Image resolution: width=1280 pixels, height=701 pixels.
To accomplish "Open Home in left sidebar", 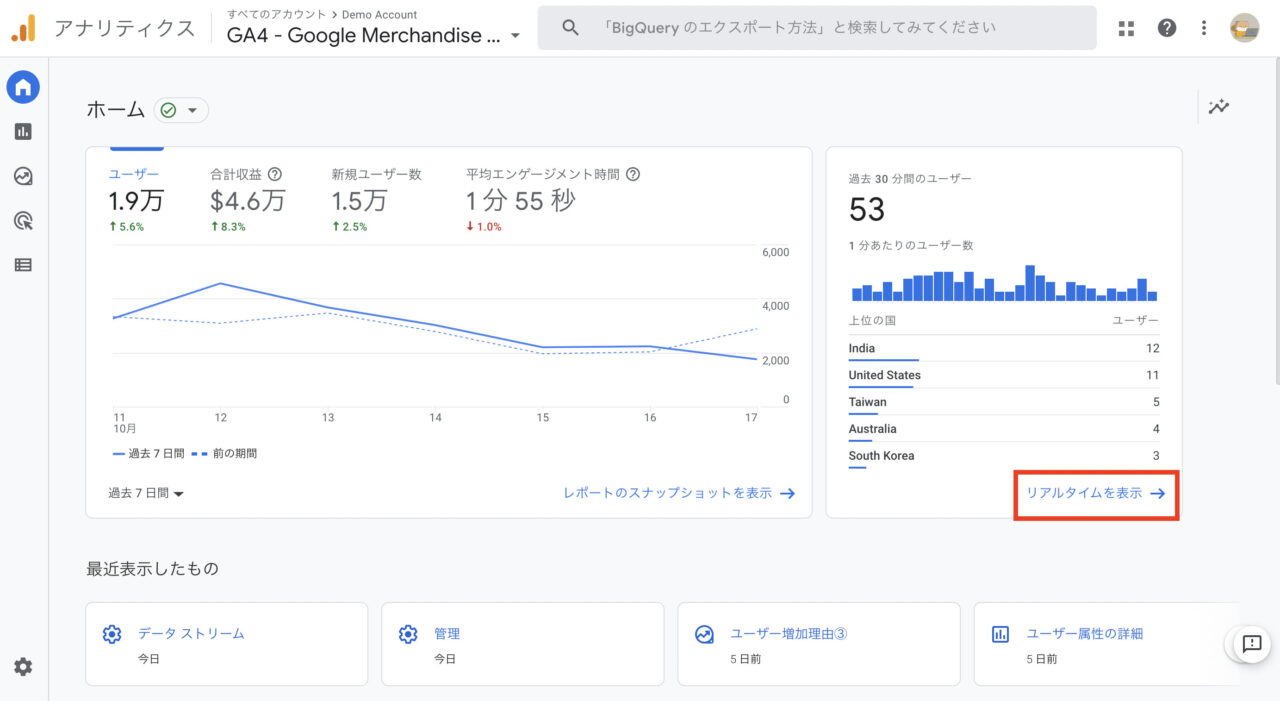I will coord(23,87).
